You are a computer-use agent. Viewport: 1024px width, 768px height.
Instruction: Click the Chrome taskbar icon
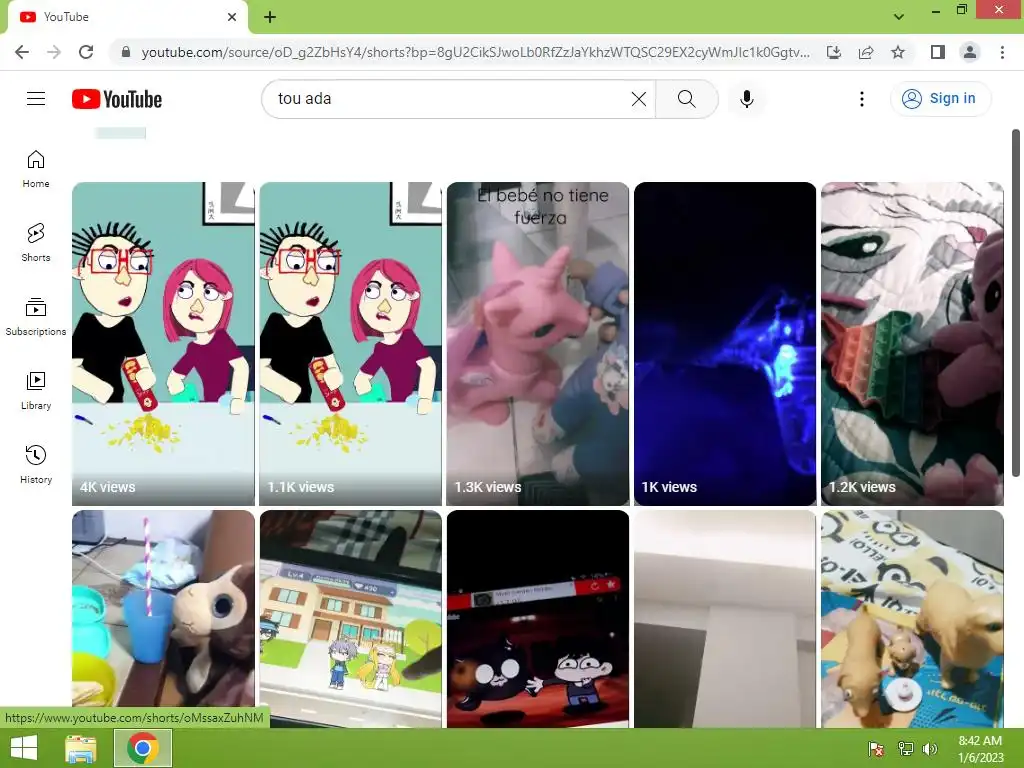[x=143, y=748]
